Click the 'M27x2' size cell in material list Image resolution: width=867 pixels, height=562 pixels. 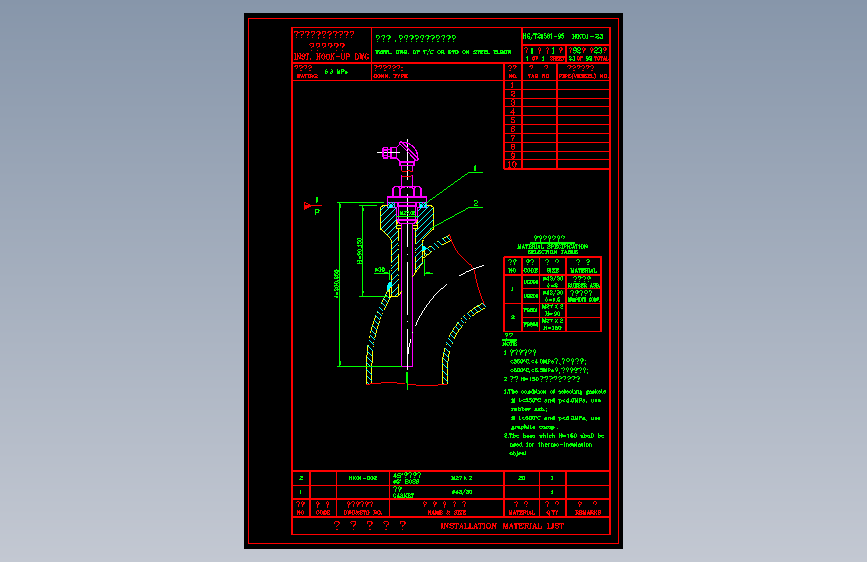click(462, 478)
